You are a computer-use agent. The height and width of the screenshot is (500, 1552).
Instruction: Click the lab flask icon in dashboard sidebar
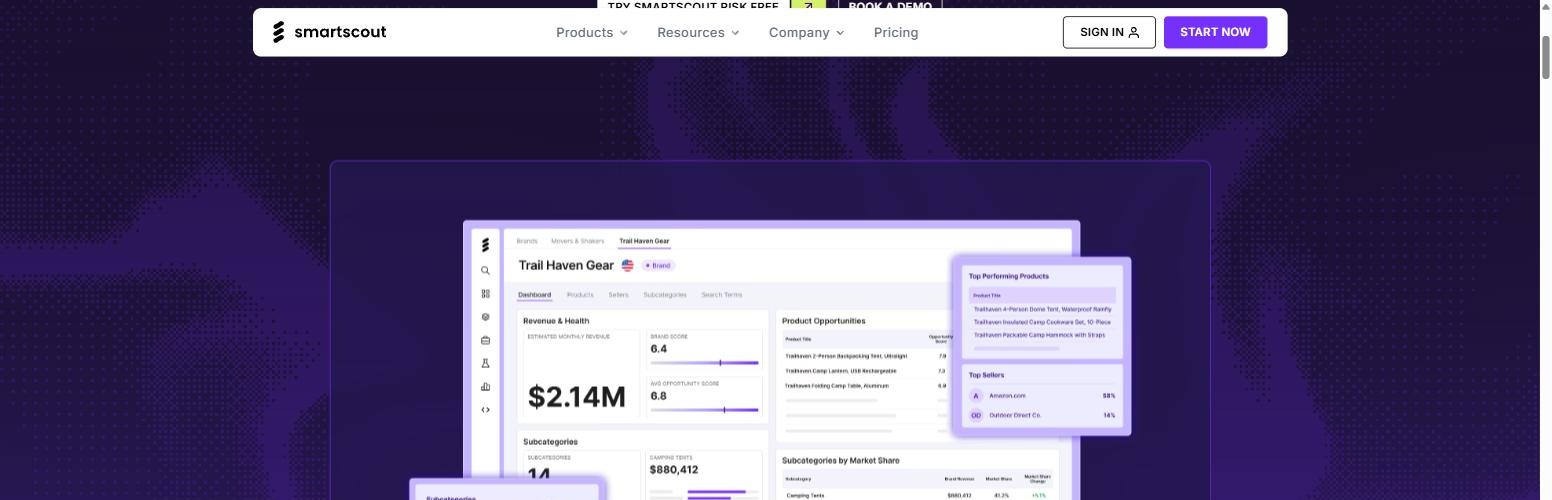[x=486, y=364]
